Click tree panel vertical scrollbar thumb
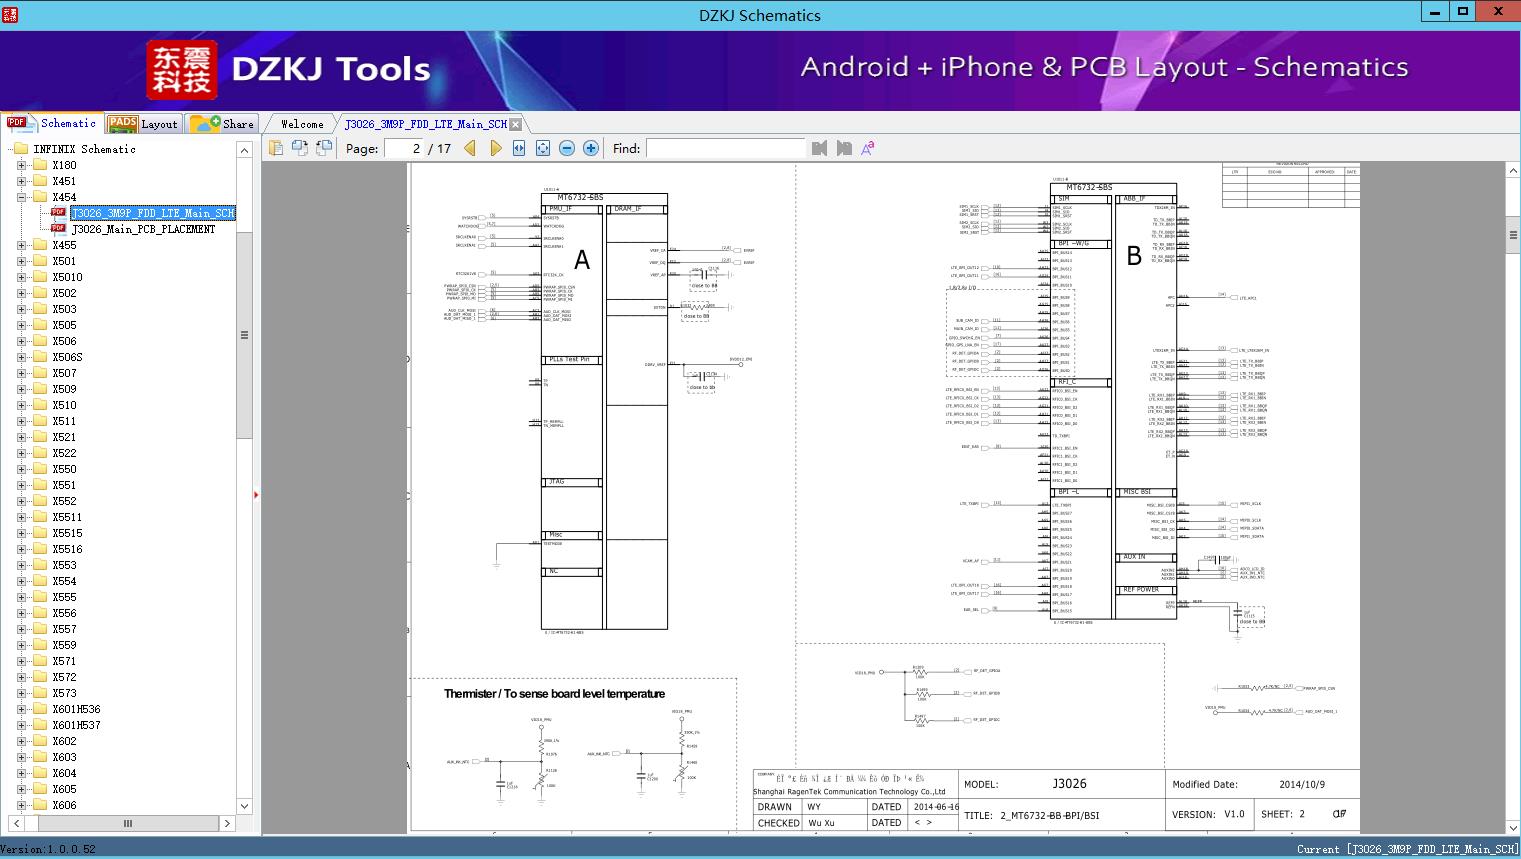The width and height of the screenshot is (1521, 859). (244, 335)
